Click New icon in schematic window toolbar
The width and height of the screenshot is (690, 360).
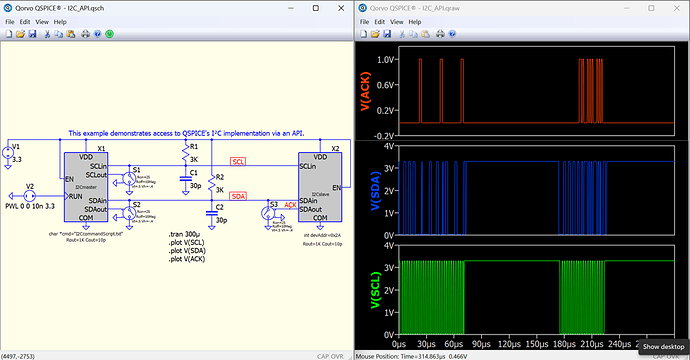coord(9,34)
